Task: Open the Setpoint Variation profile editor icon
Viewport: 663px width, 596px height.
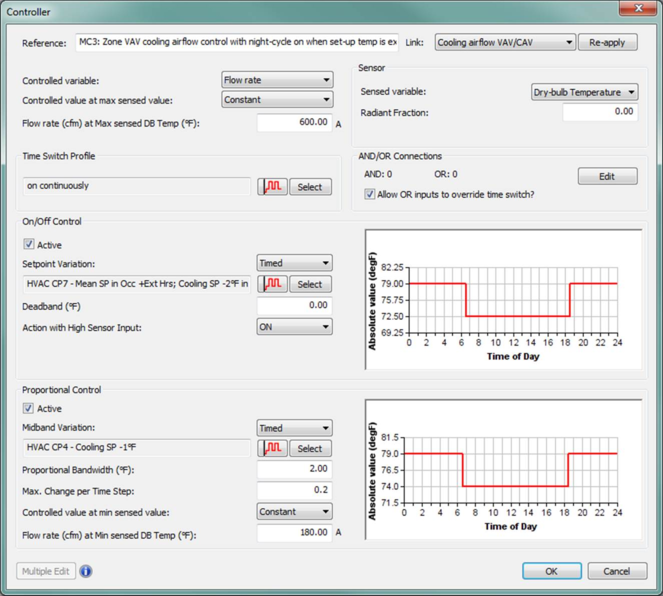Action: click(273, 284)
